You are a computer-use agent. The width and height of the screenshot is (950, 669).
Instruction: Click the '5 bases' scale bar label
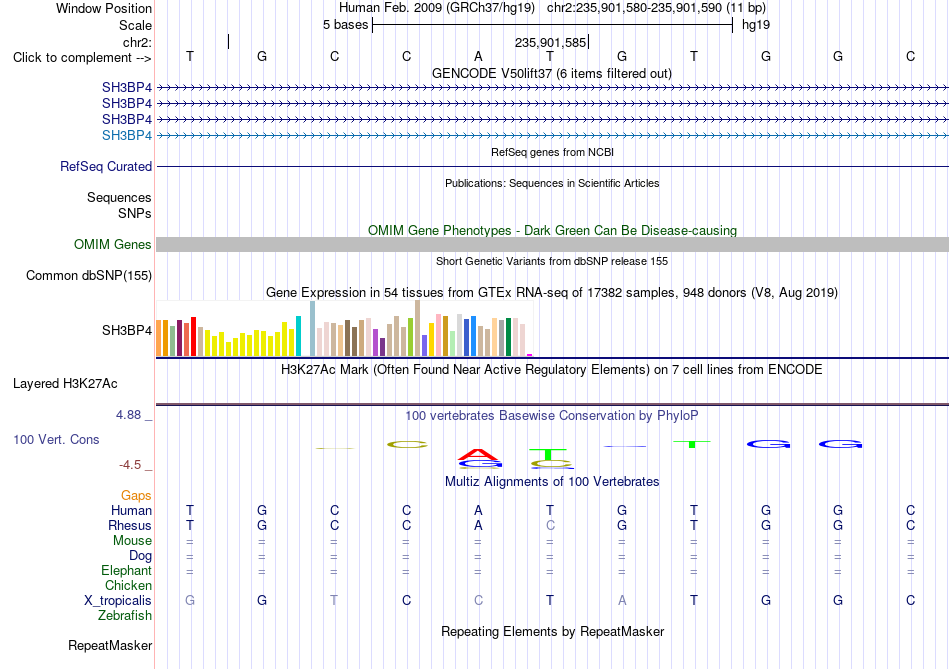[345, 25]
